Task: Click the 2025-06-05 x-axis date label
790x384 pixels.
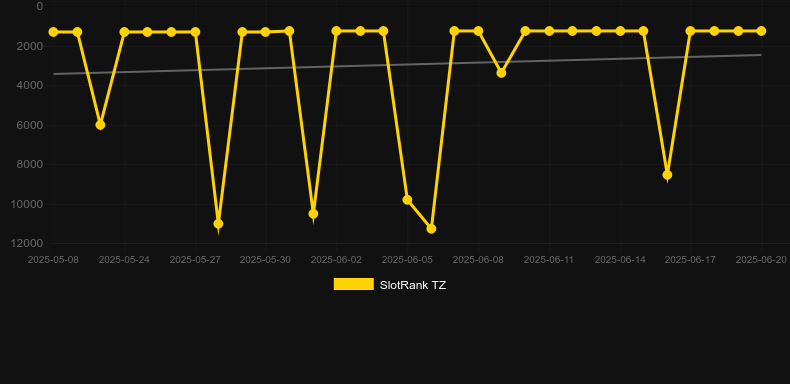Action: [407, 260]
